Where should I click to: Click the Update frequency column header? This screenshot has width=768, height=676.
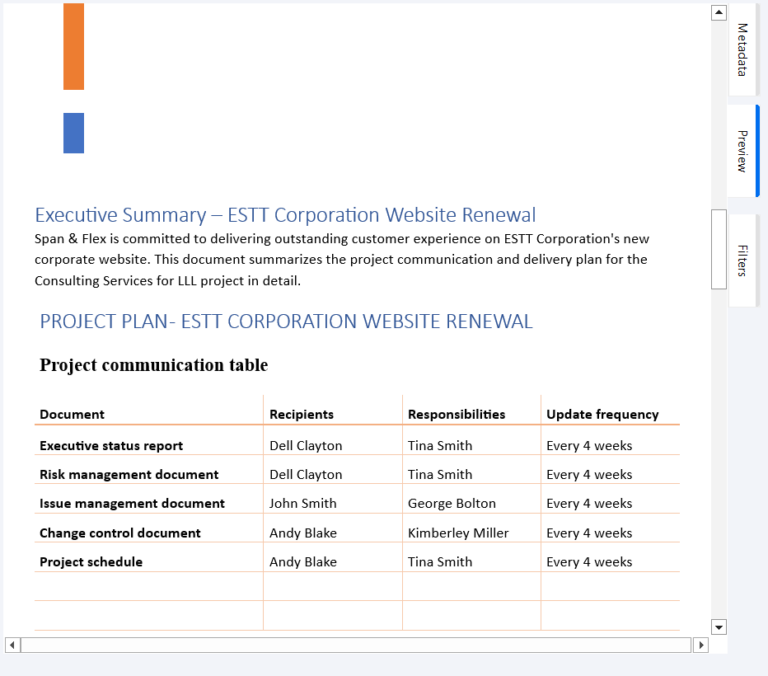click(x=602, y=414)
